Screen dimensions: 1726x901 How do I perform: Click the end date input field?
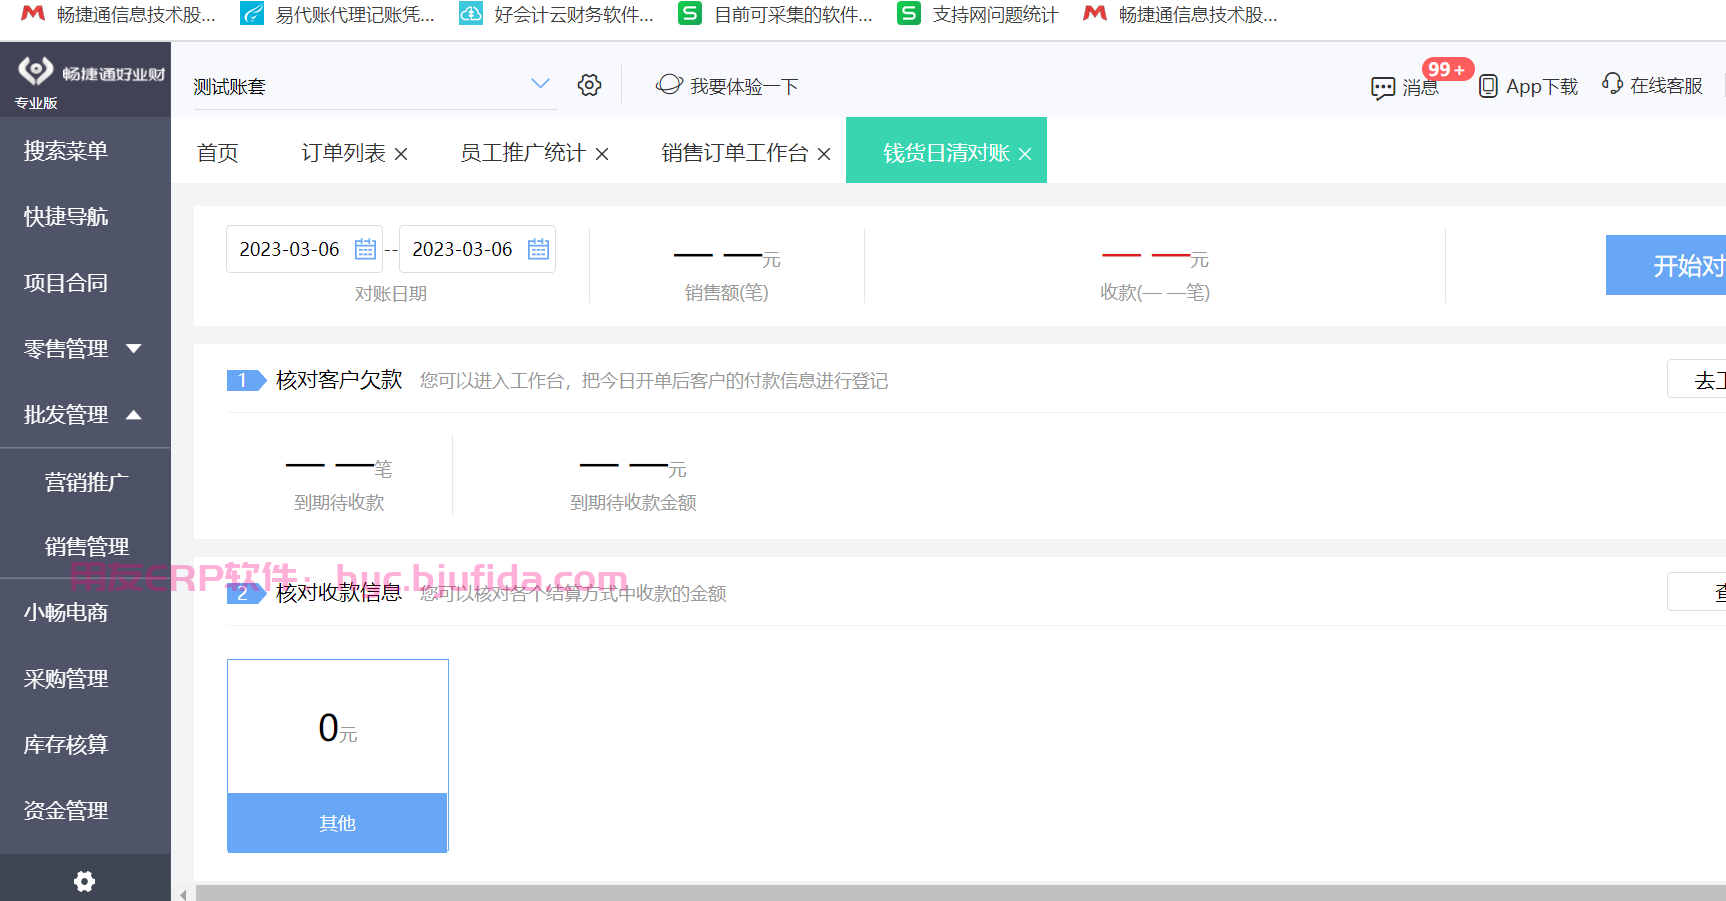(477, 249)
